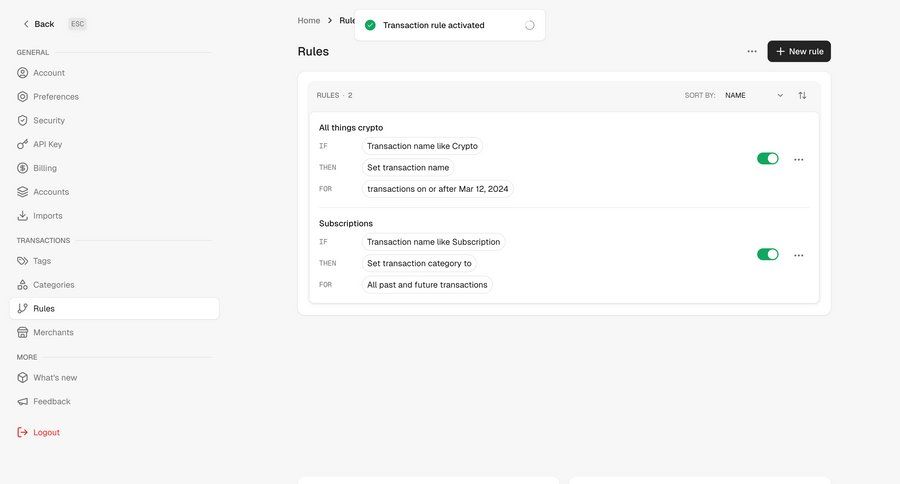900x484 pixels.
Task: Click the Categories shapes icon
Action: point(22,285)
